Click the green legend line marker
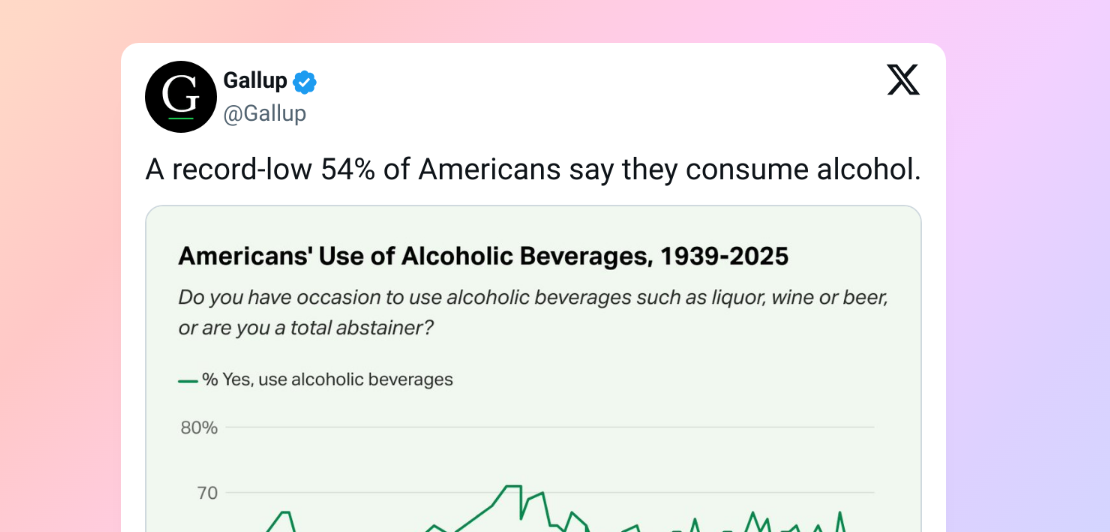 click(x=188, y=381)
